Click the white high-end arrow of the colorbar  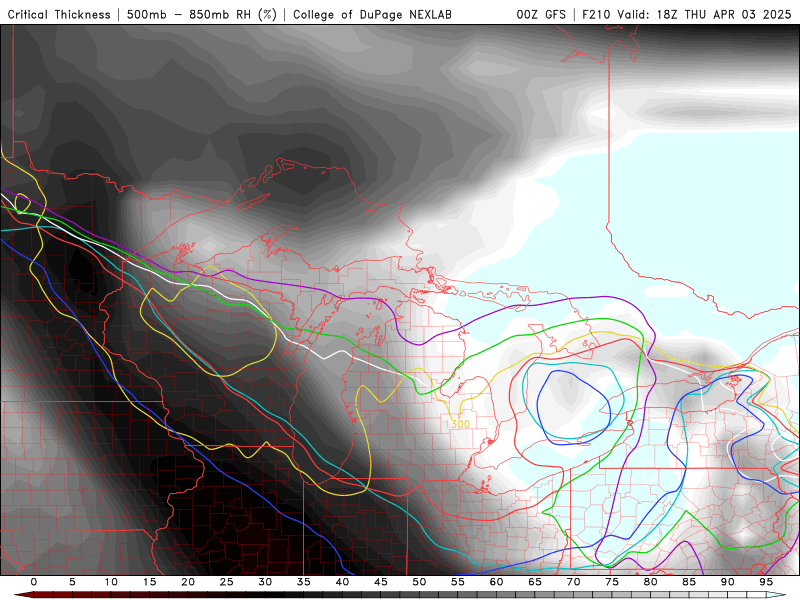[x=777, y=595]
